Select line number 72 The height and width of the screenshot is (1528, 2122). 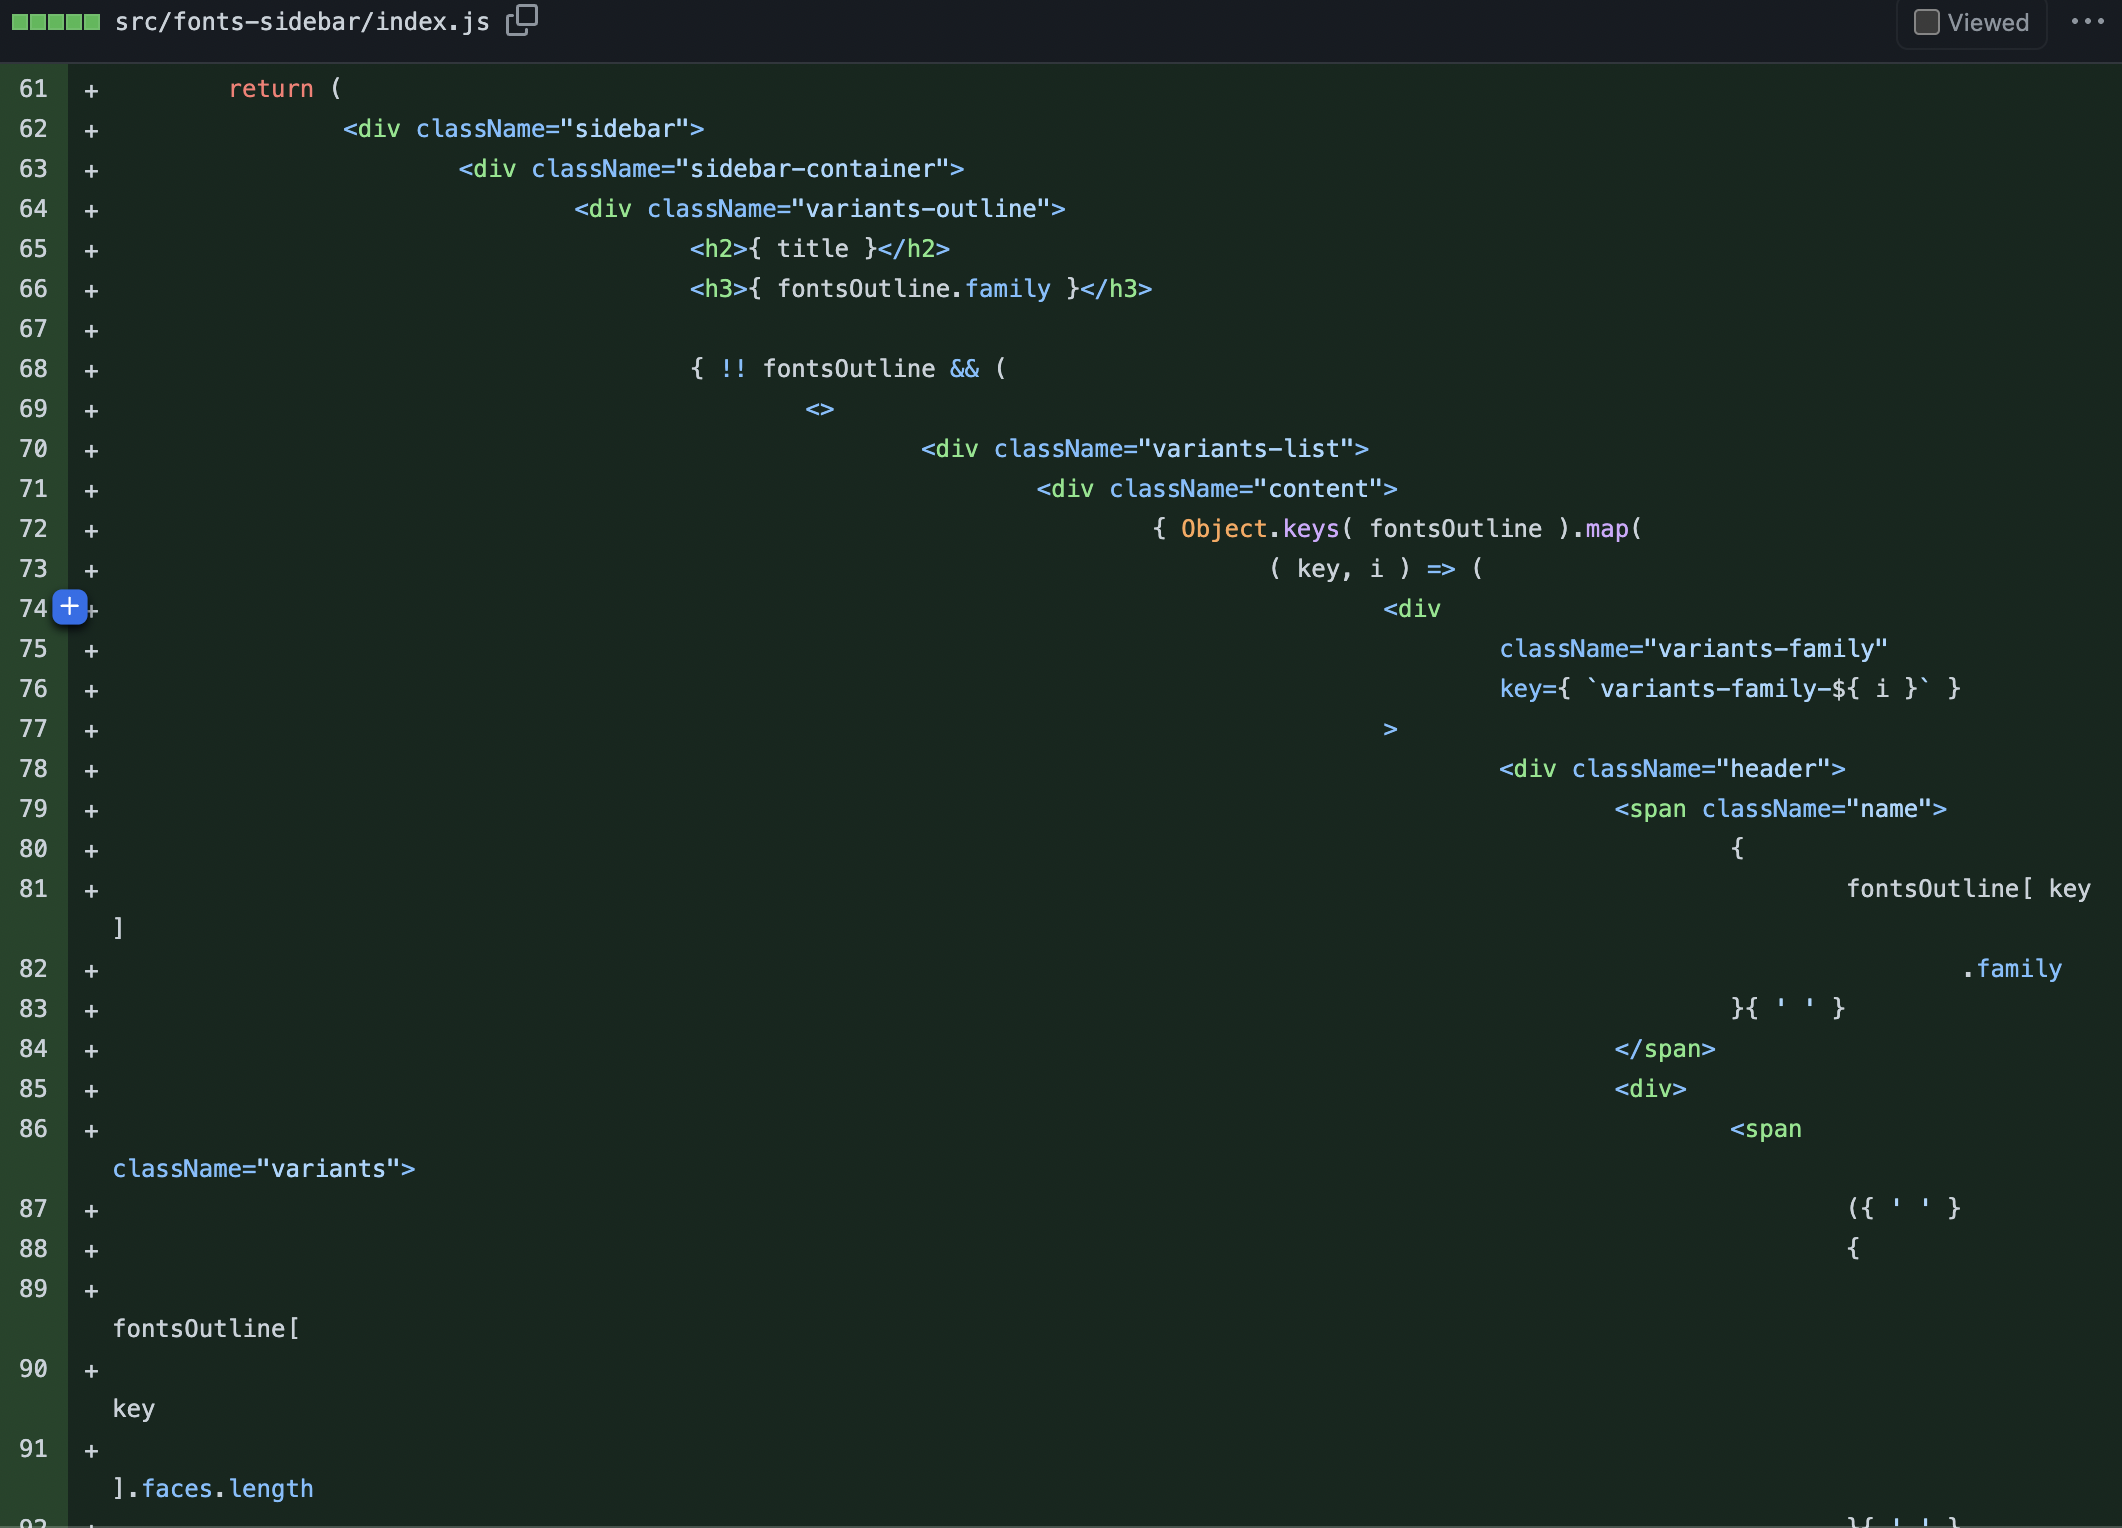[33, 529]
